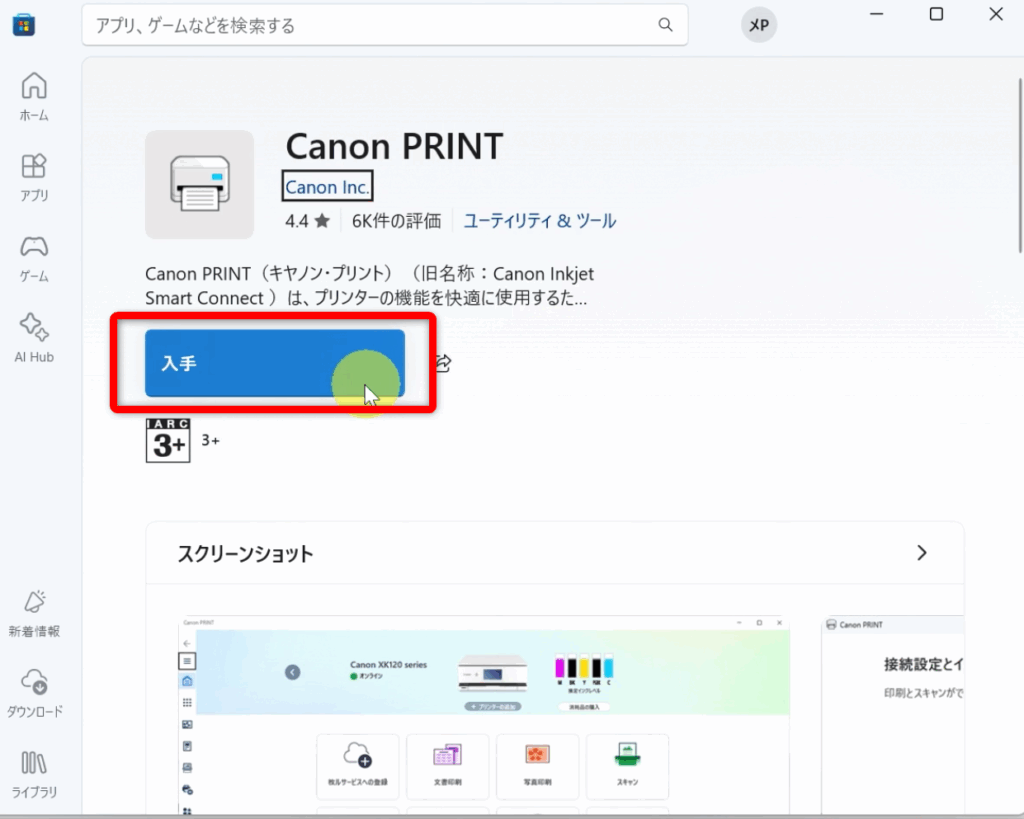Viewport: 1024px width, 819px height.
Task: Open the ユーティリティ & ツール category link
Action: [539, 221]
